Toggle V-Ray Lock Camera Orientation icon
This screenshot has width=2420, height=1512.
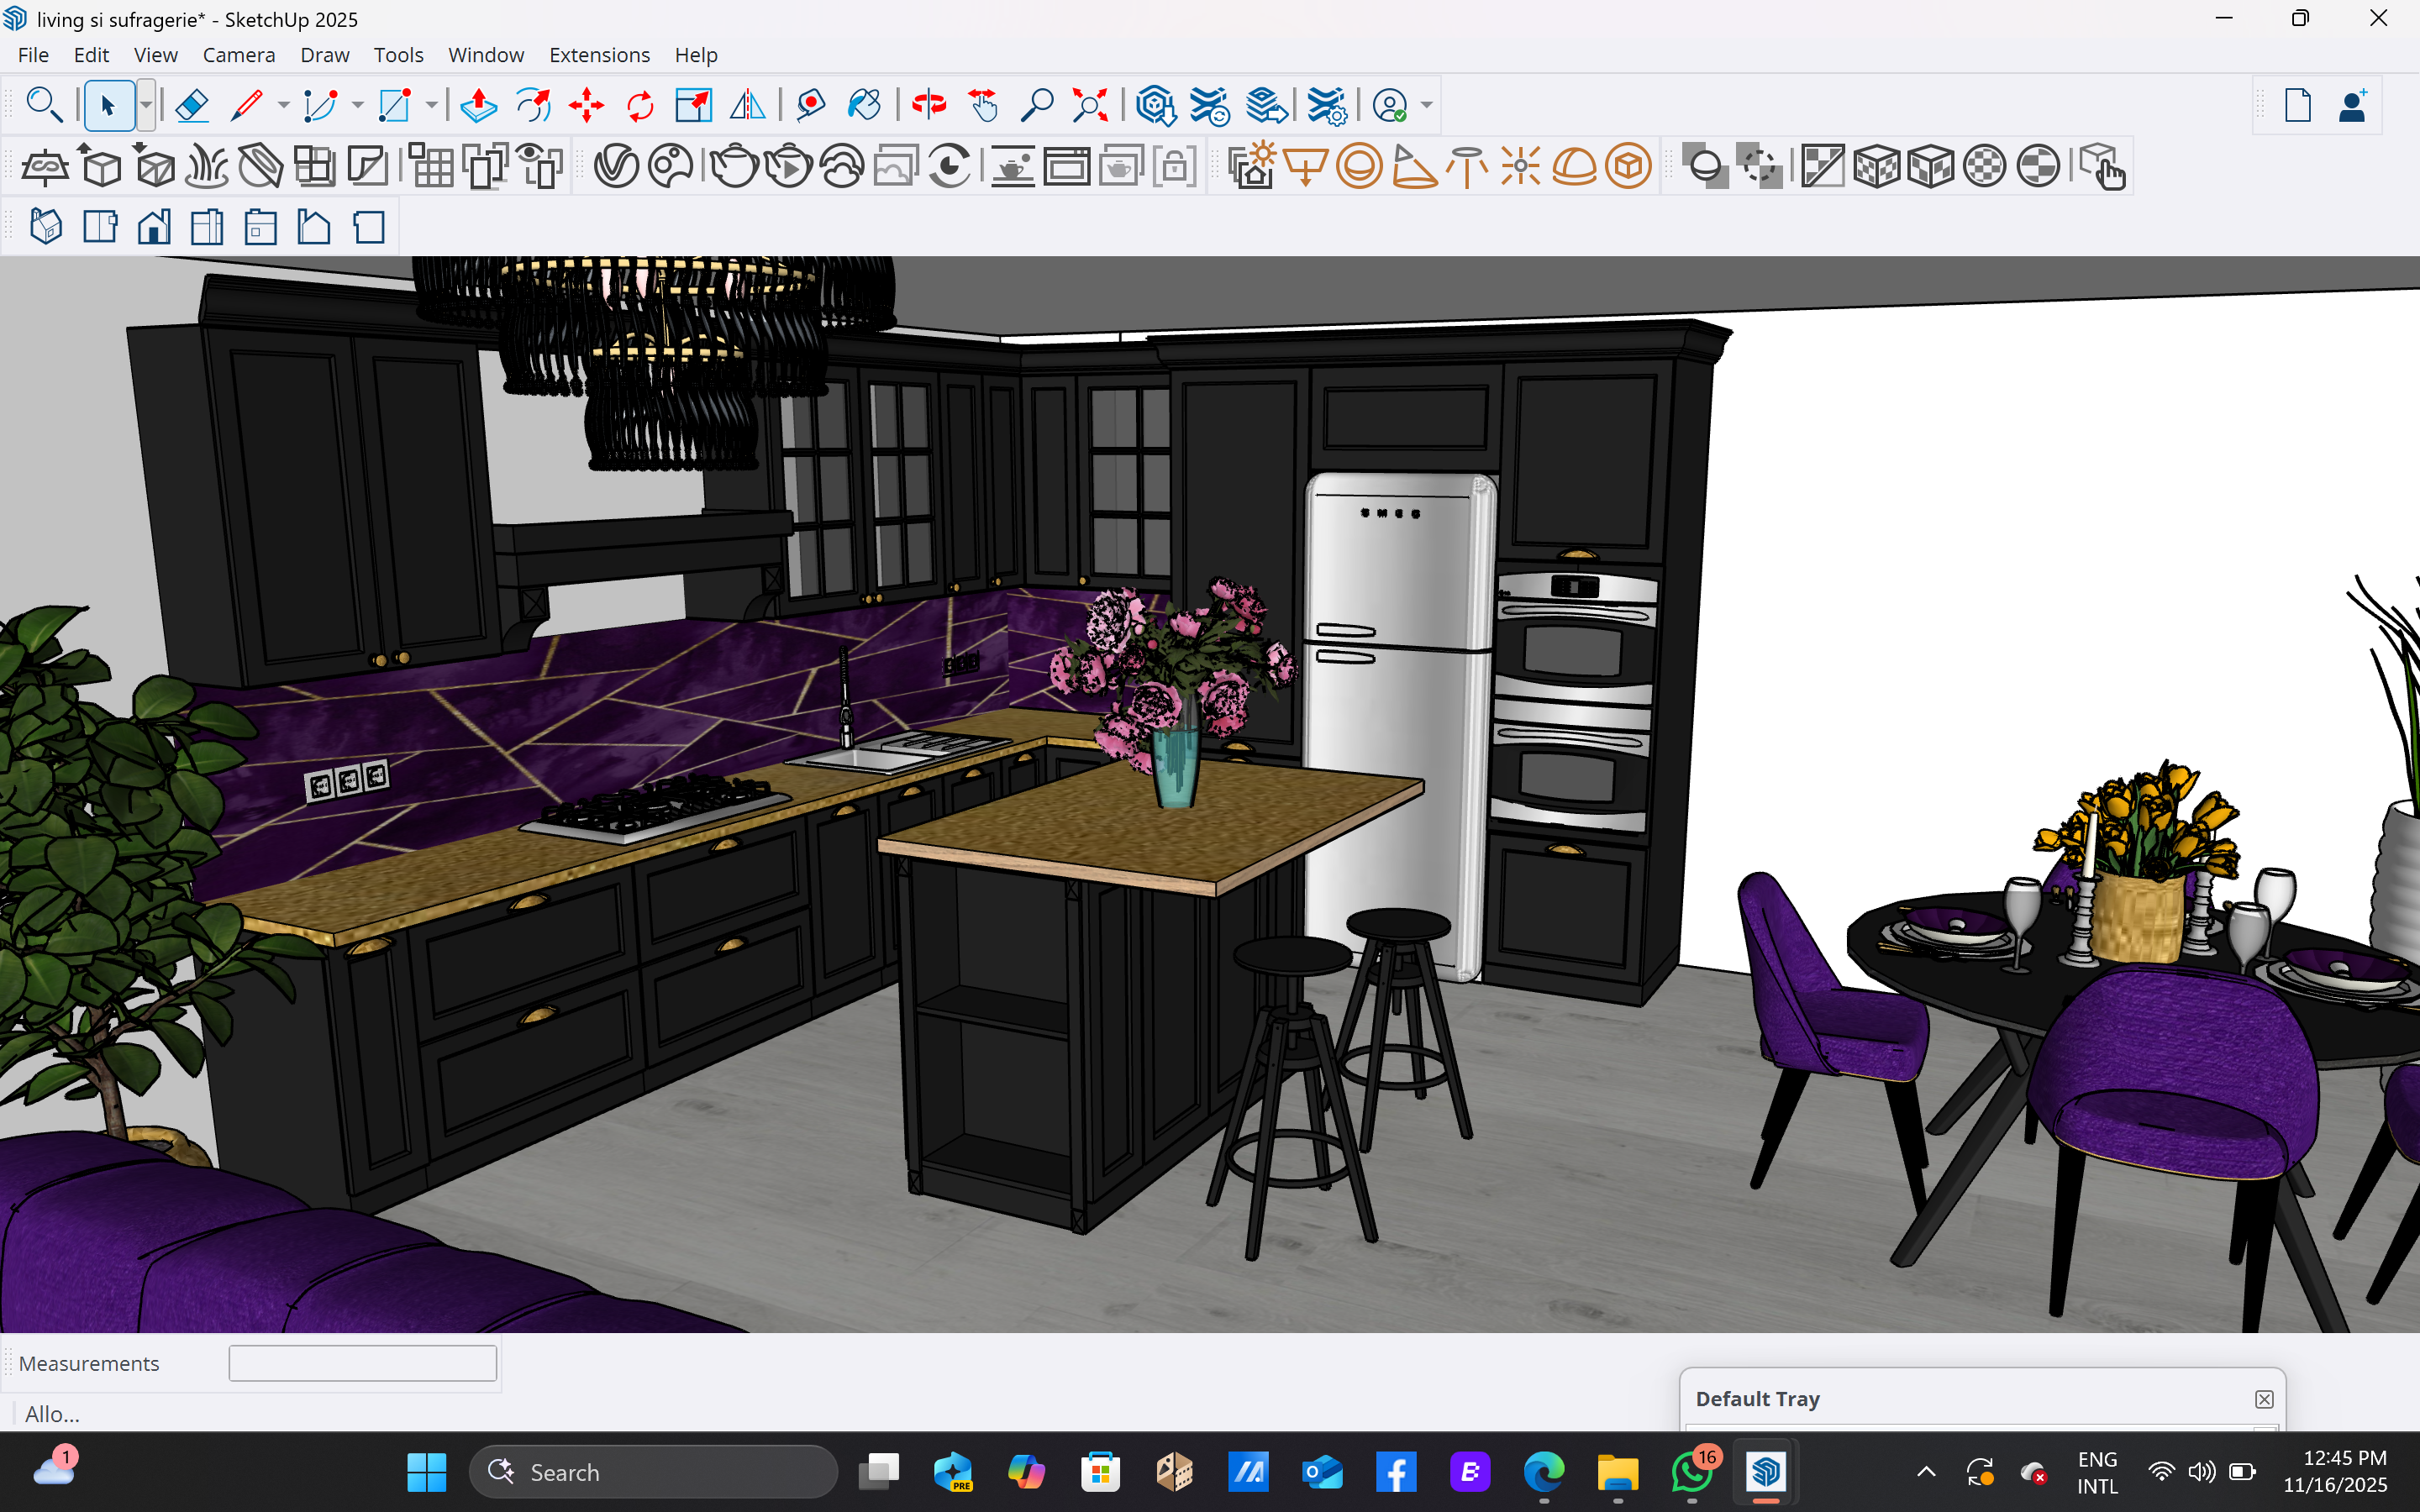(x=1175, y=166)
